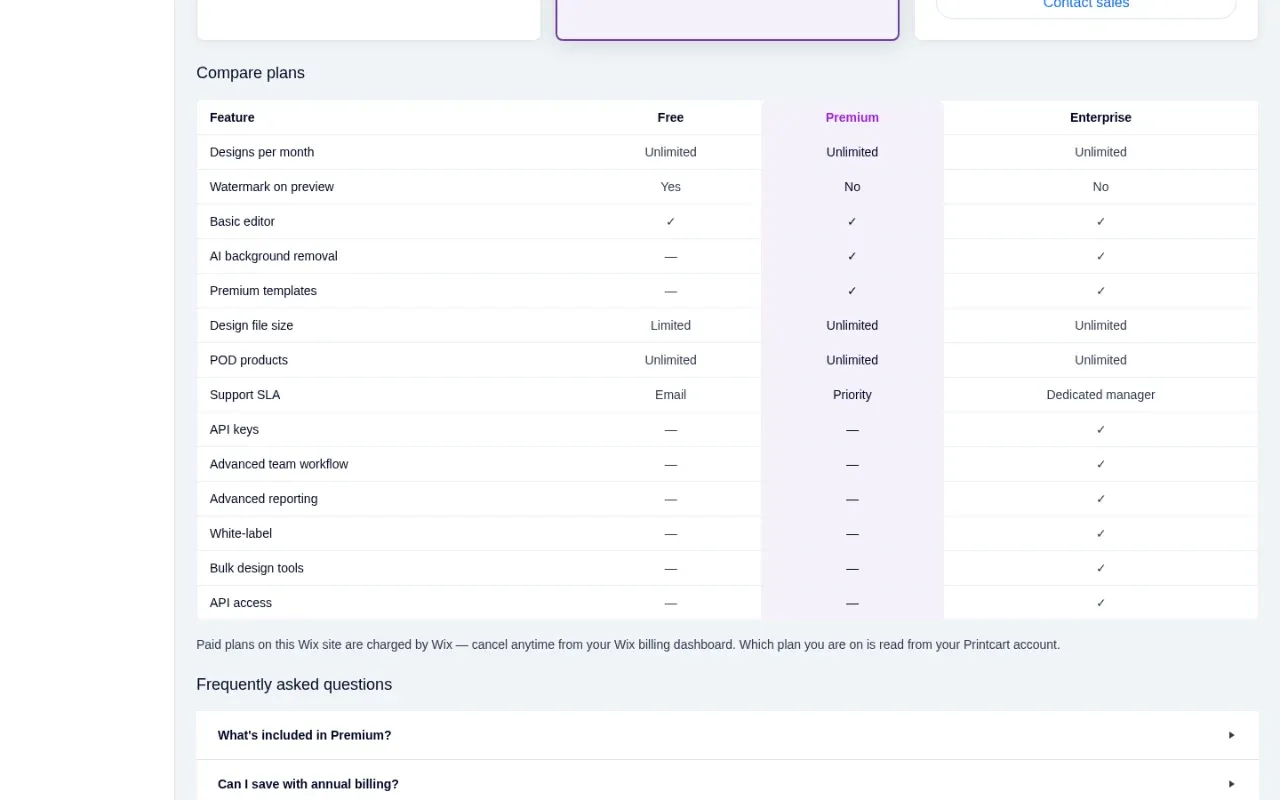The width and height of the screenshot is (1280, 800).
Task: Click the "Watermark on preview" row label
Action: pyautogui.click(x=272, y=187)
